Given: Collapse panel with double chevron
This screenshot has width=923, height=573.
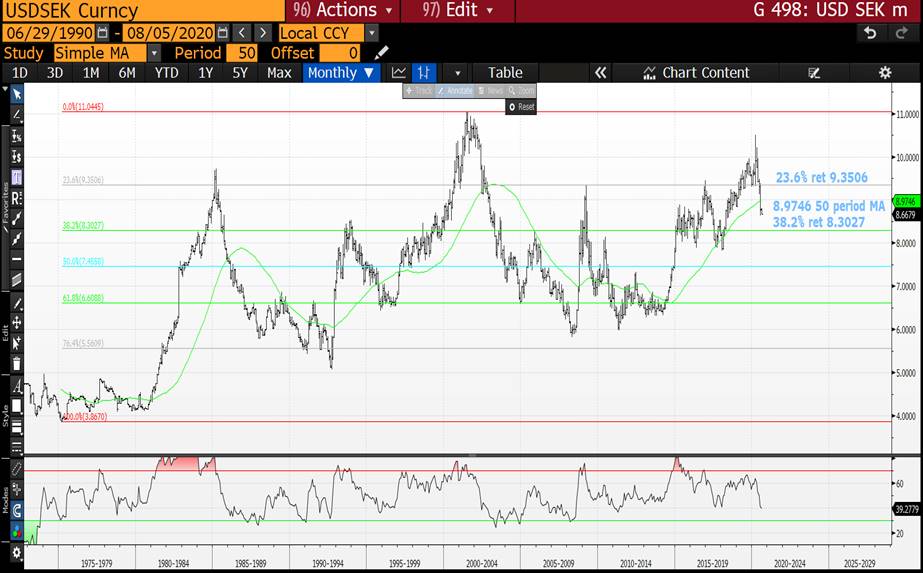Looking at the screenshot, I should click(600, 72).
